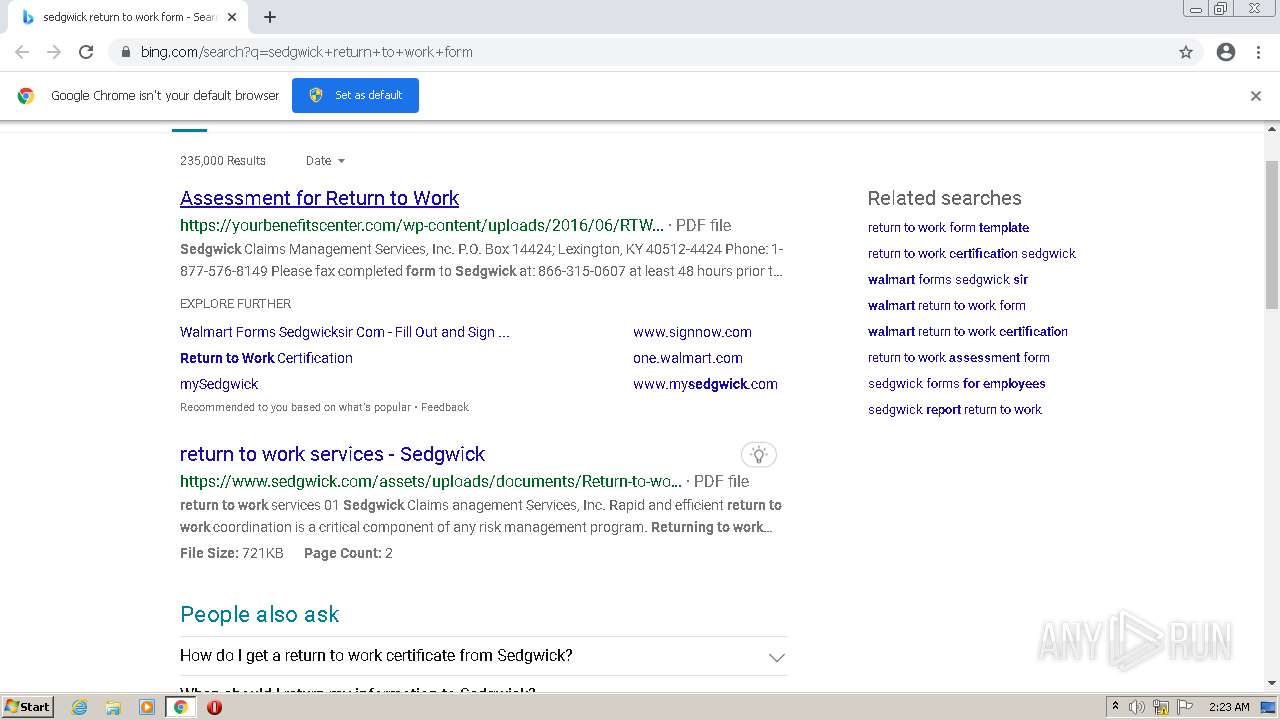Screen dimensions: 1280x720
Task: Open return to work services - Sedgwick result
Action: (x=333, y=454)
